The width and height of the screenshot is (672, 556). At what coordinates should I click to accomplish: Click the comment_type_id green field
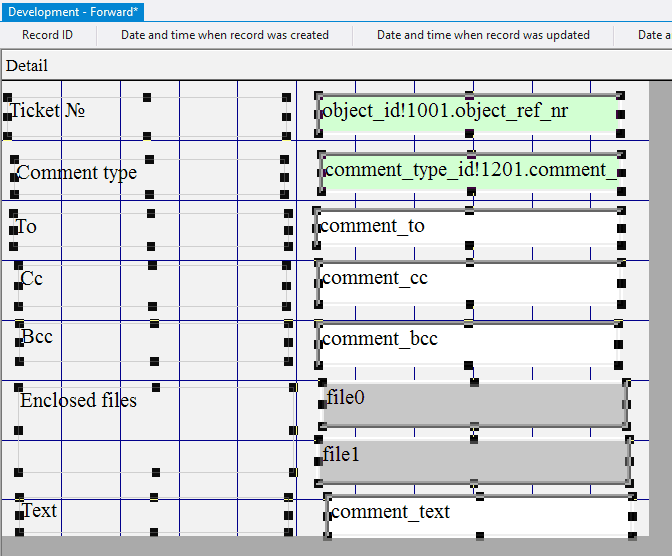[470, 171]
